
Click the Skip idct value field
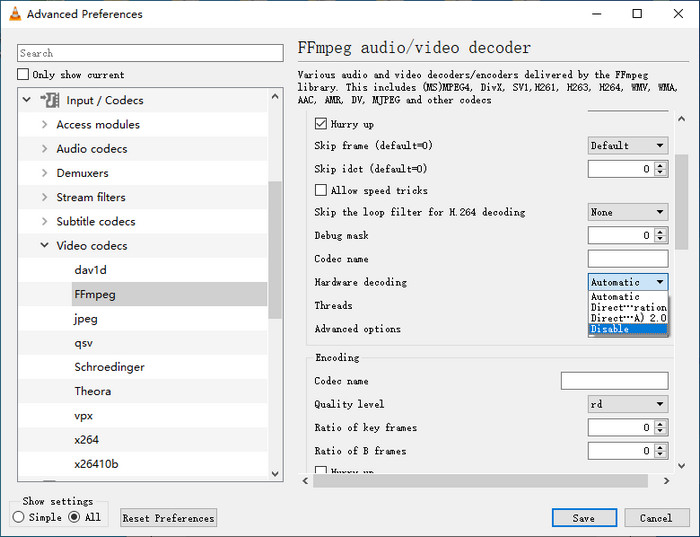tap(621, 169)
